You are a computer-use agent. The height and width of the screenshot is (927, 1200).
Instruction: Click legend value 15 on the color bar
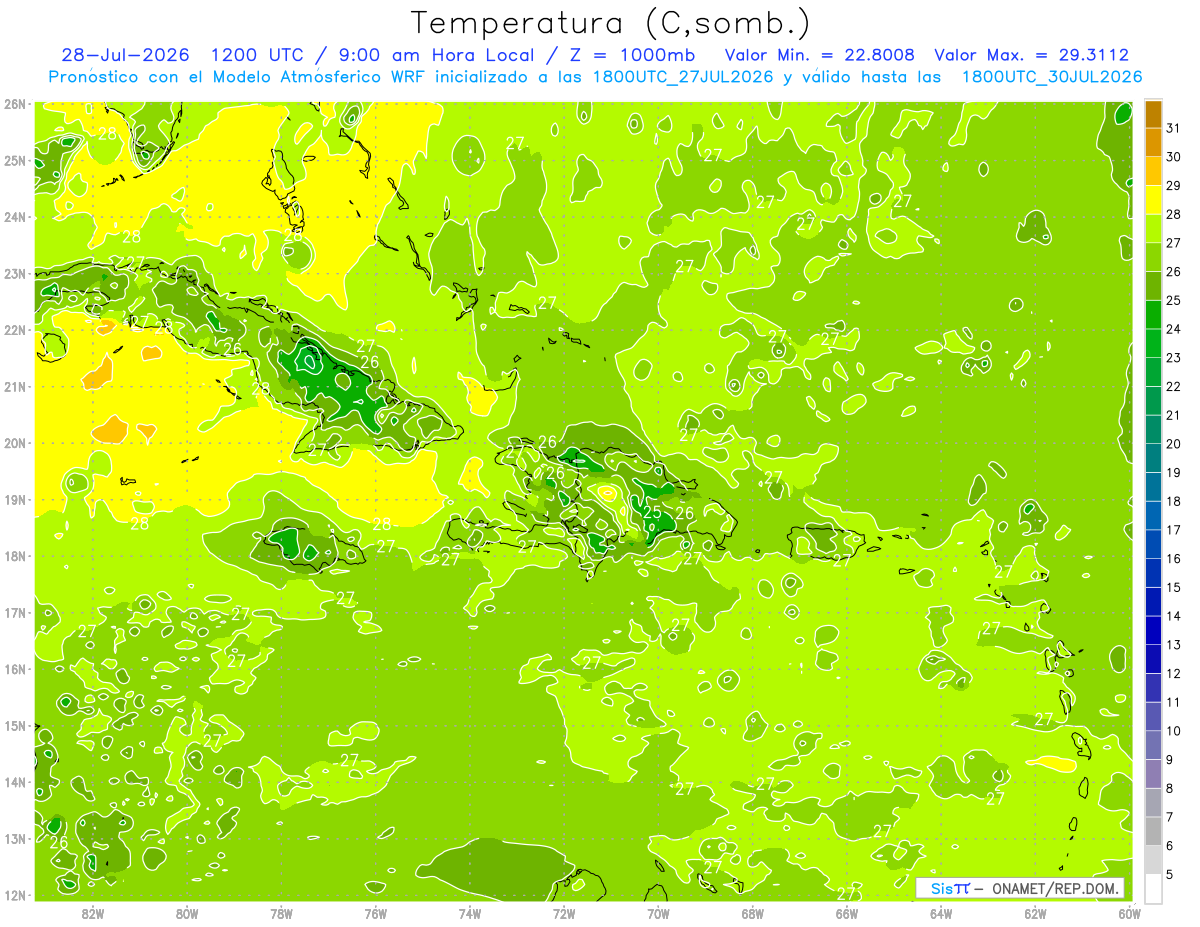pos(1174,587)
